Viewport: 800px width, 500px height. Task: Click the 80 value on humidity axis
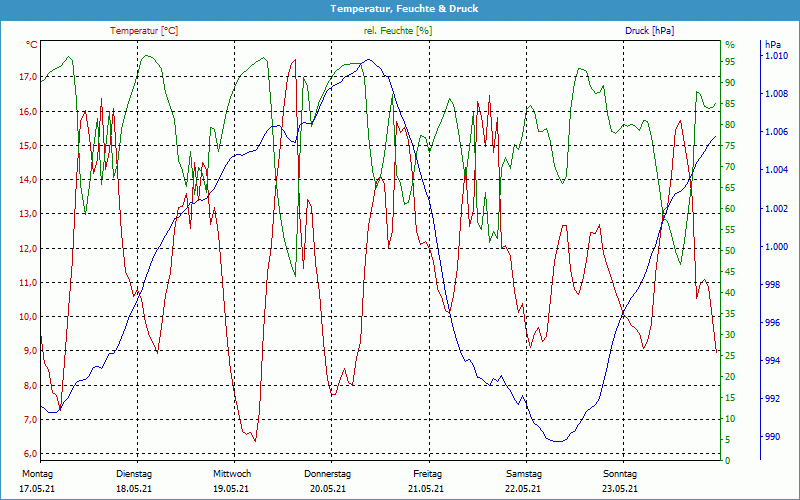pos(730,124)
